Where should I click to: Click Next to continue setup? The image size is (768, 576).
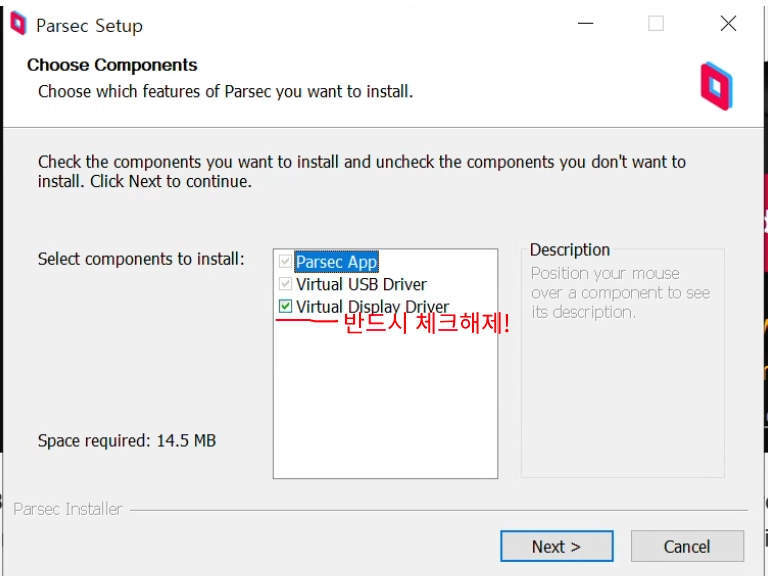click(x=556, y=546)
